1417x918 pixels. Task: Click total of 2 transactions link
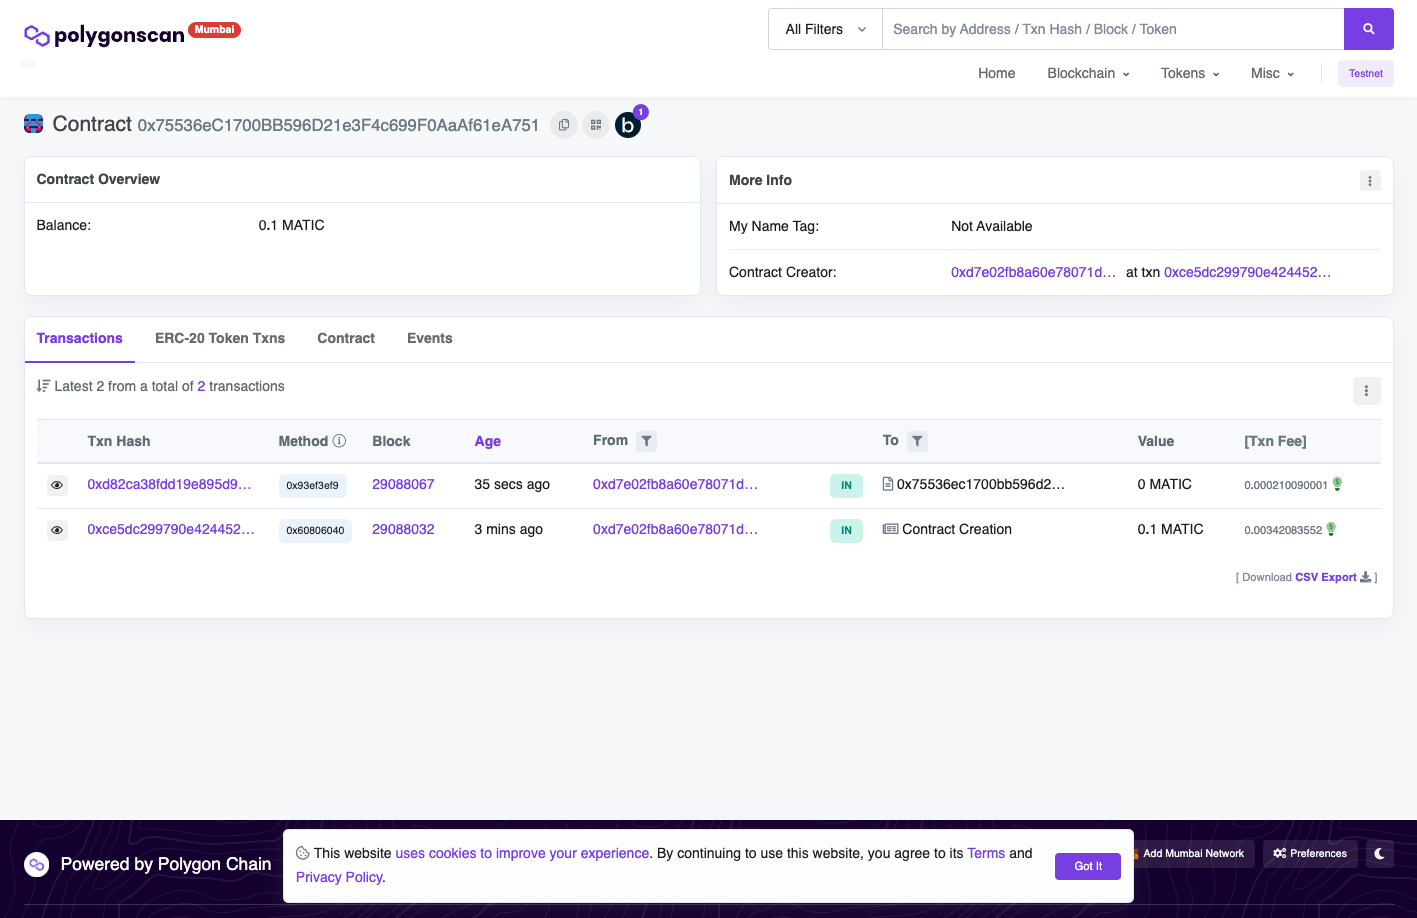coord(201,386)
